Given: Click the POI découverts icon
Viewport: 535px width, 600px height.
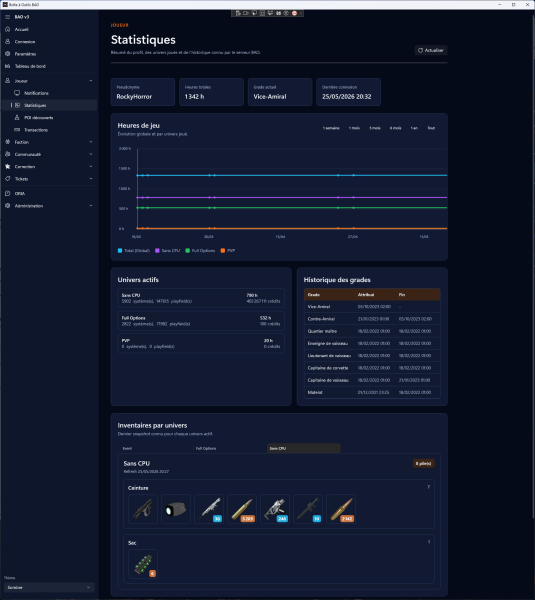Looking at the screenshot, I should pyautogui.click(x=17, y=117).
